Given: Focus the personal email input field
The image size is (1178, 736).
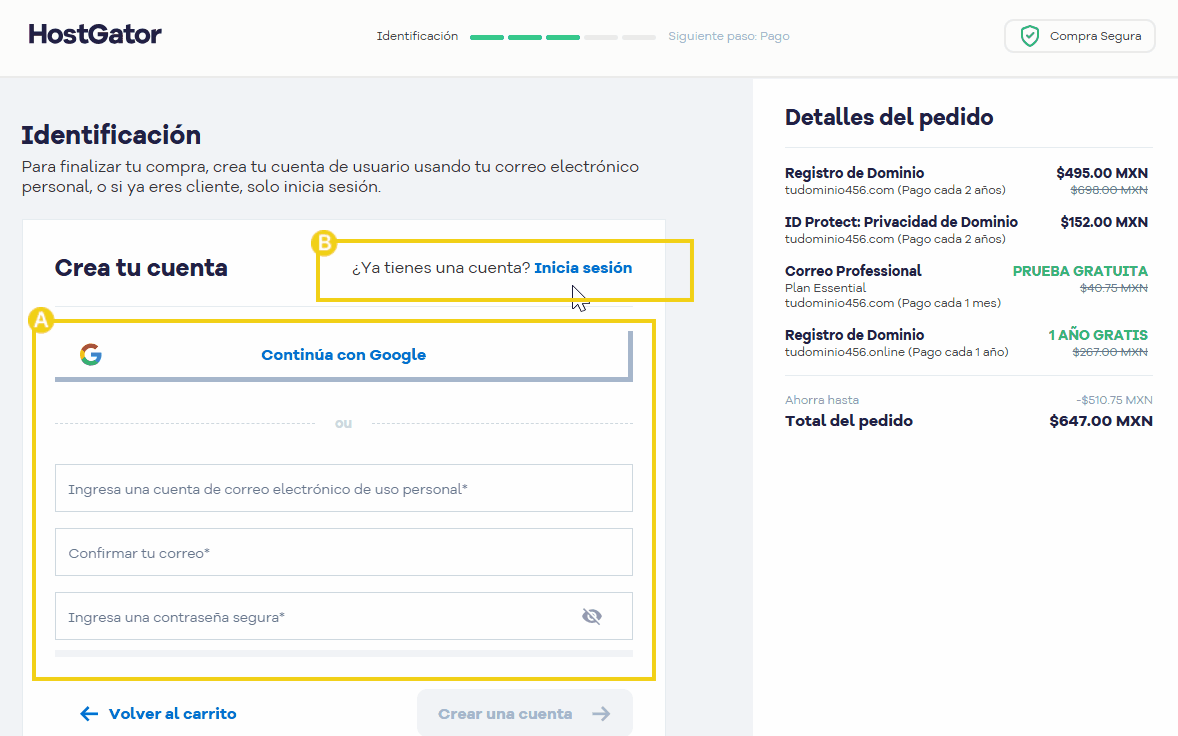Looking at the screenshot, I should click(x=343, y=488).
